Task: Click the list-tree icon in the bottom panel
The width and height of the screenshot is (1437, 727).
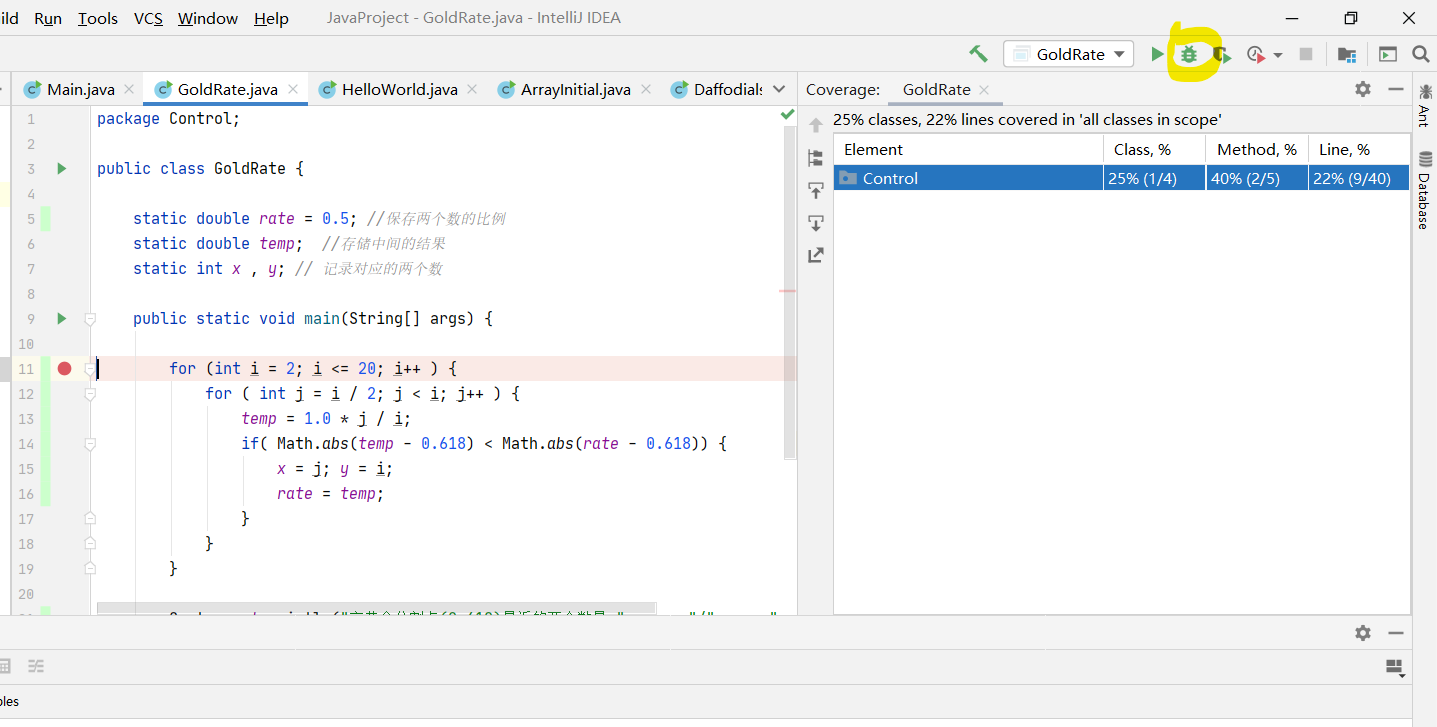Action: pos(36,666)
